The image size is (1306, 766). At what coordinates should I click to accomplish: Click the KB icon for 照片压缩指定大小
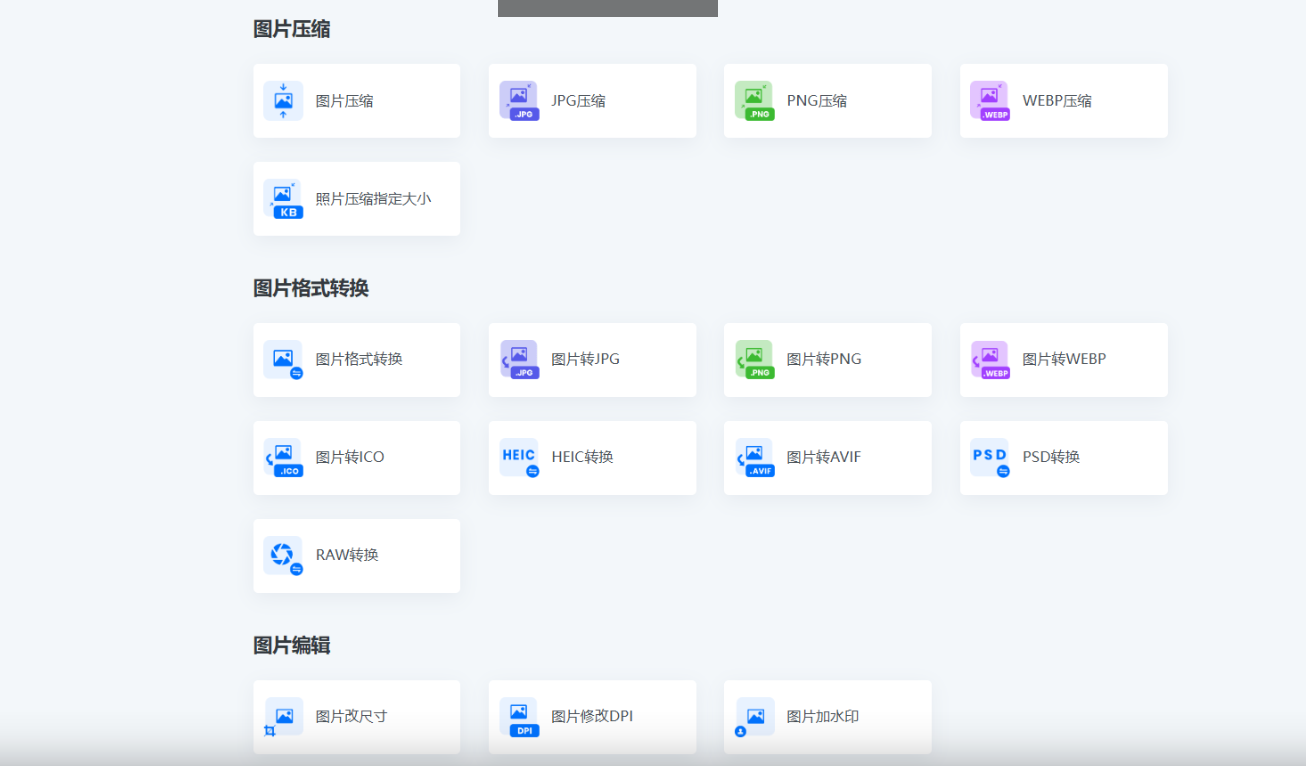click(x=283, y=199)
